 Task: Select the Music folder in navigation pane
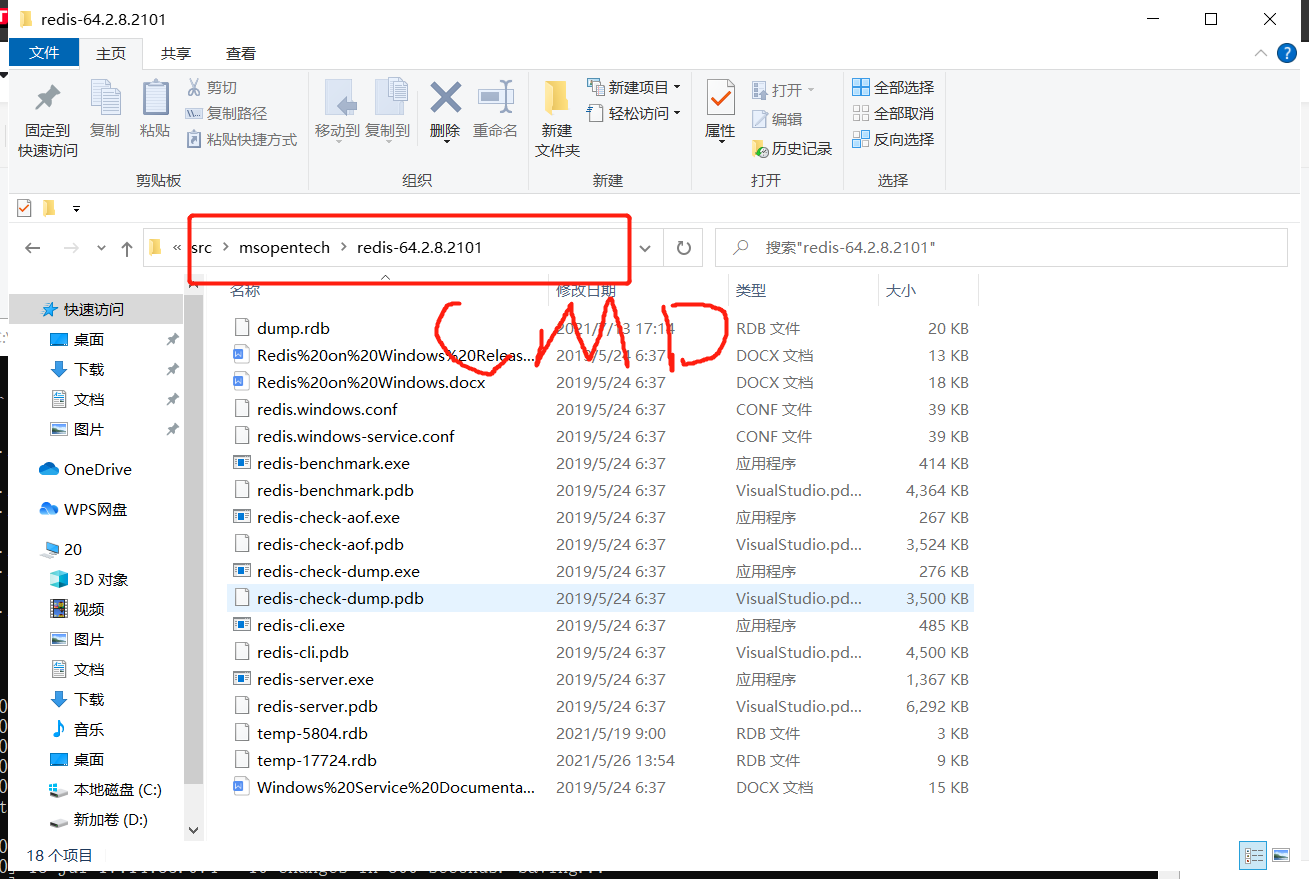point(76,729)
